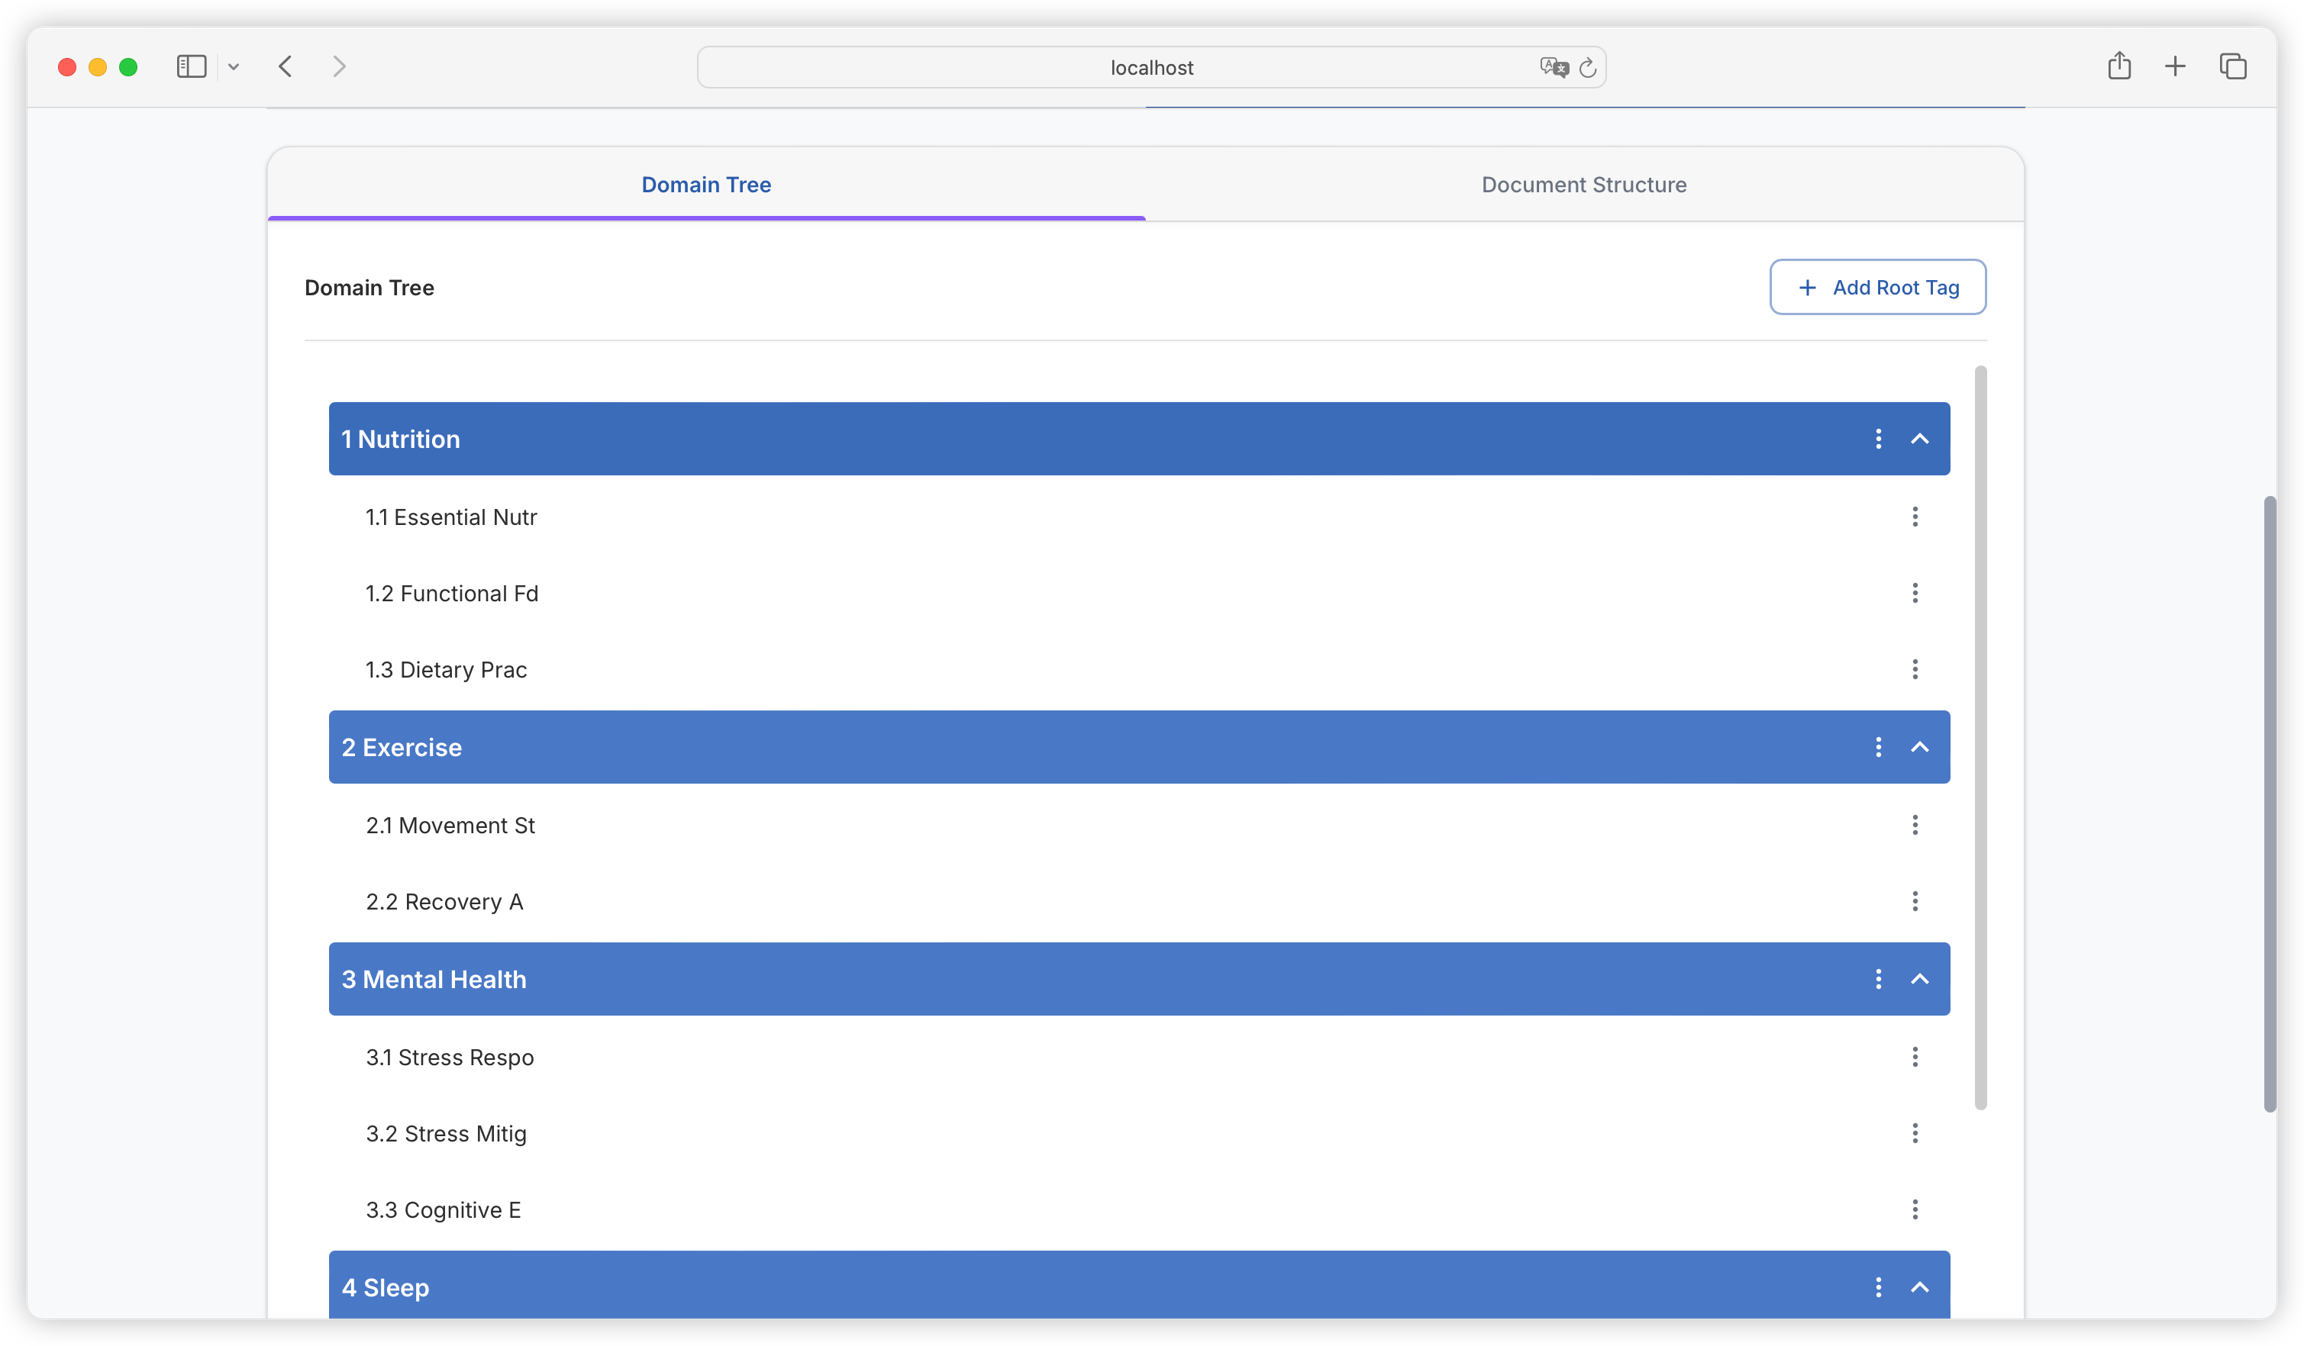Open kebab menu for 2.2 Recovery A
Viewport: 2304px width, 1346px height.
click(1914, 901)
